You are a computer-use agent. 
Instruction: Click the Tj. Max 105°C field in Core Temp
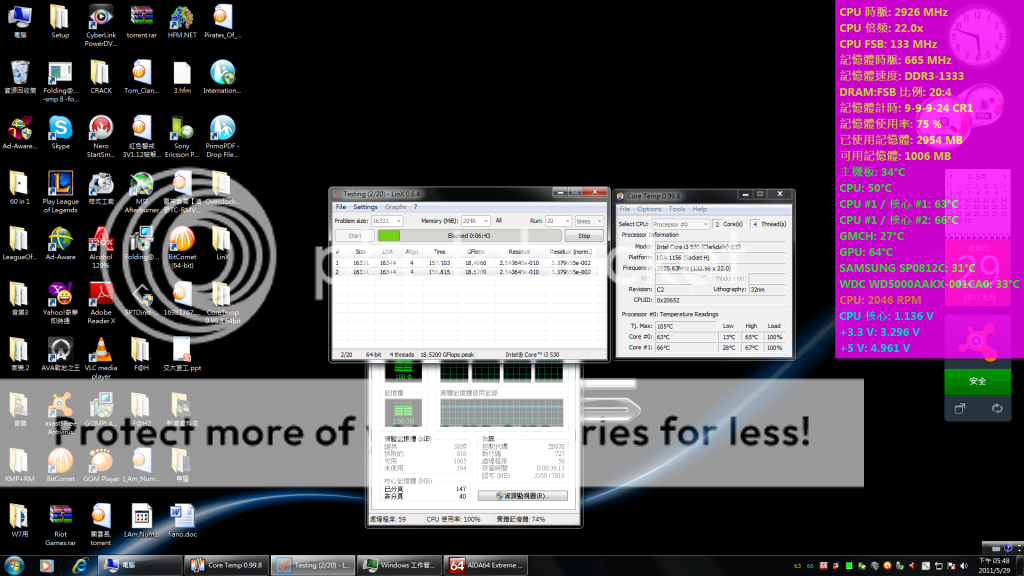[686, 326]
